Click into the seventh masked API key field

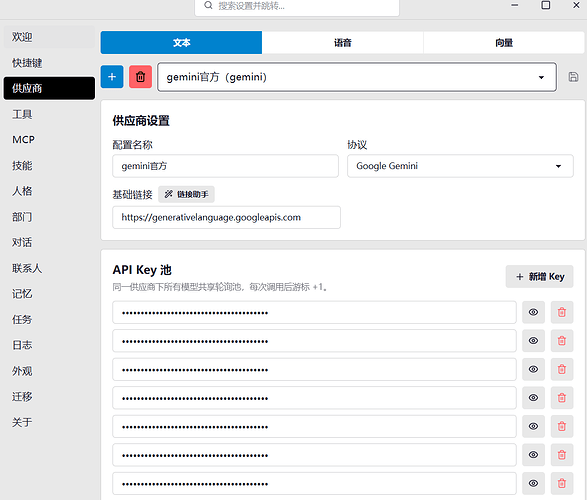314,483
